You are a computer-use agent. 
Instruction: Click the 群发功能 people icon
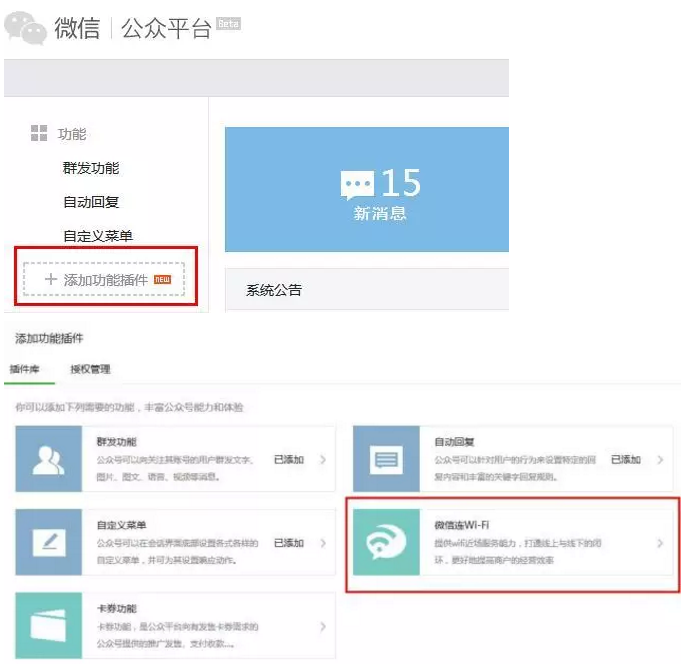(x=49, y=459)
